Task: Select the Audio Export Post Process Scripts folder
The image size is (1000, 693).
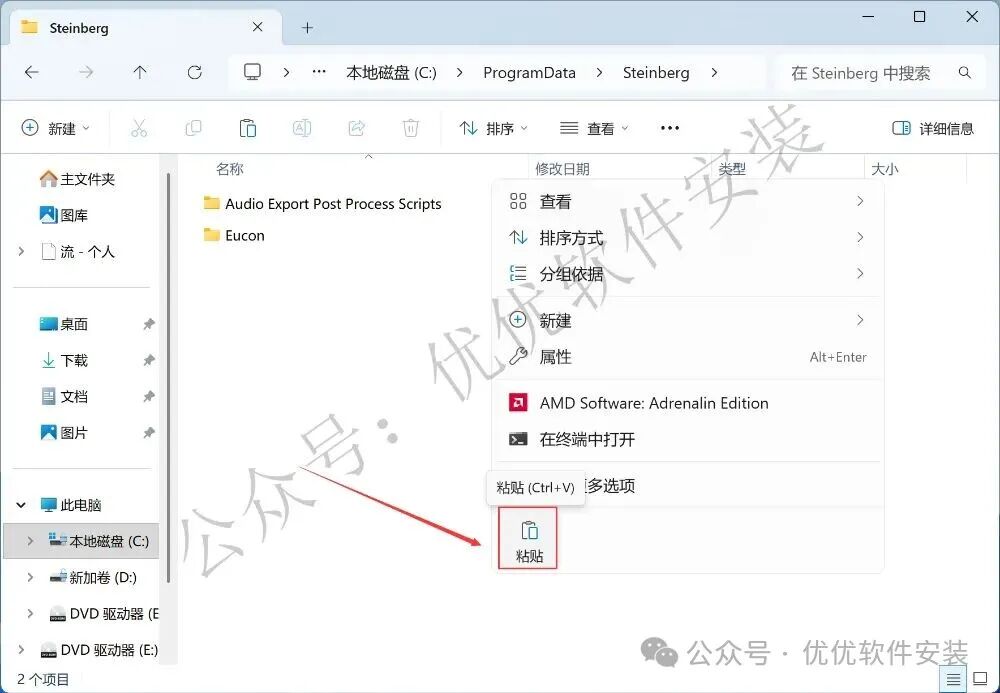Action: 322,203
